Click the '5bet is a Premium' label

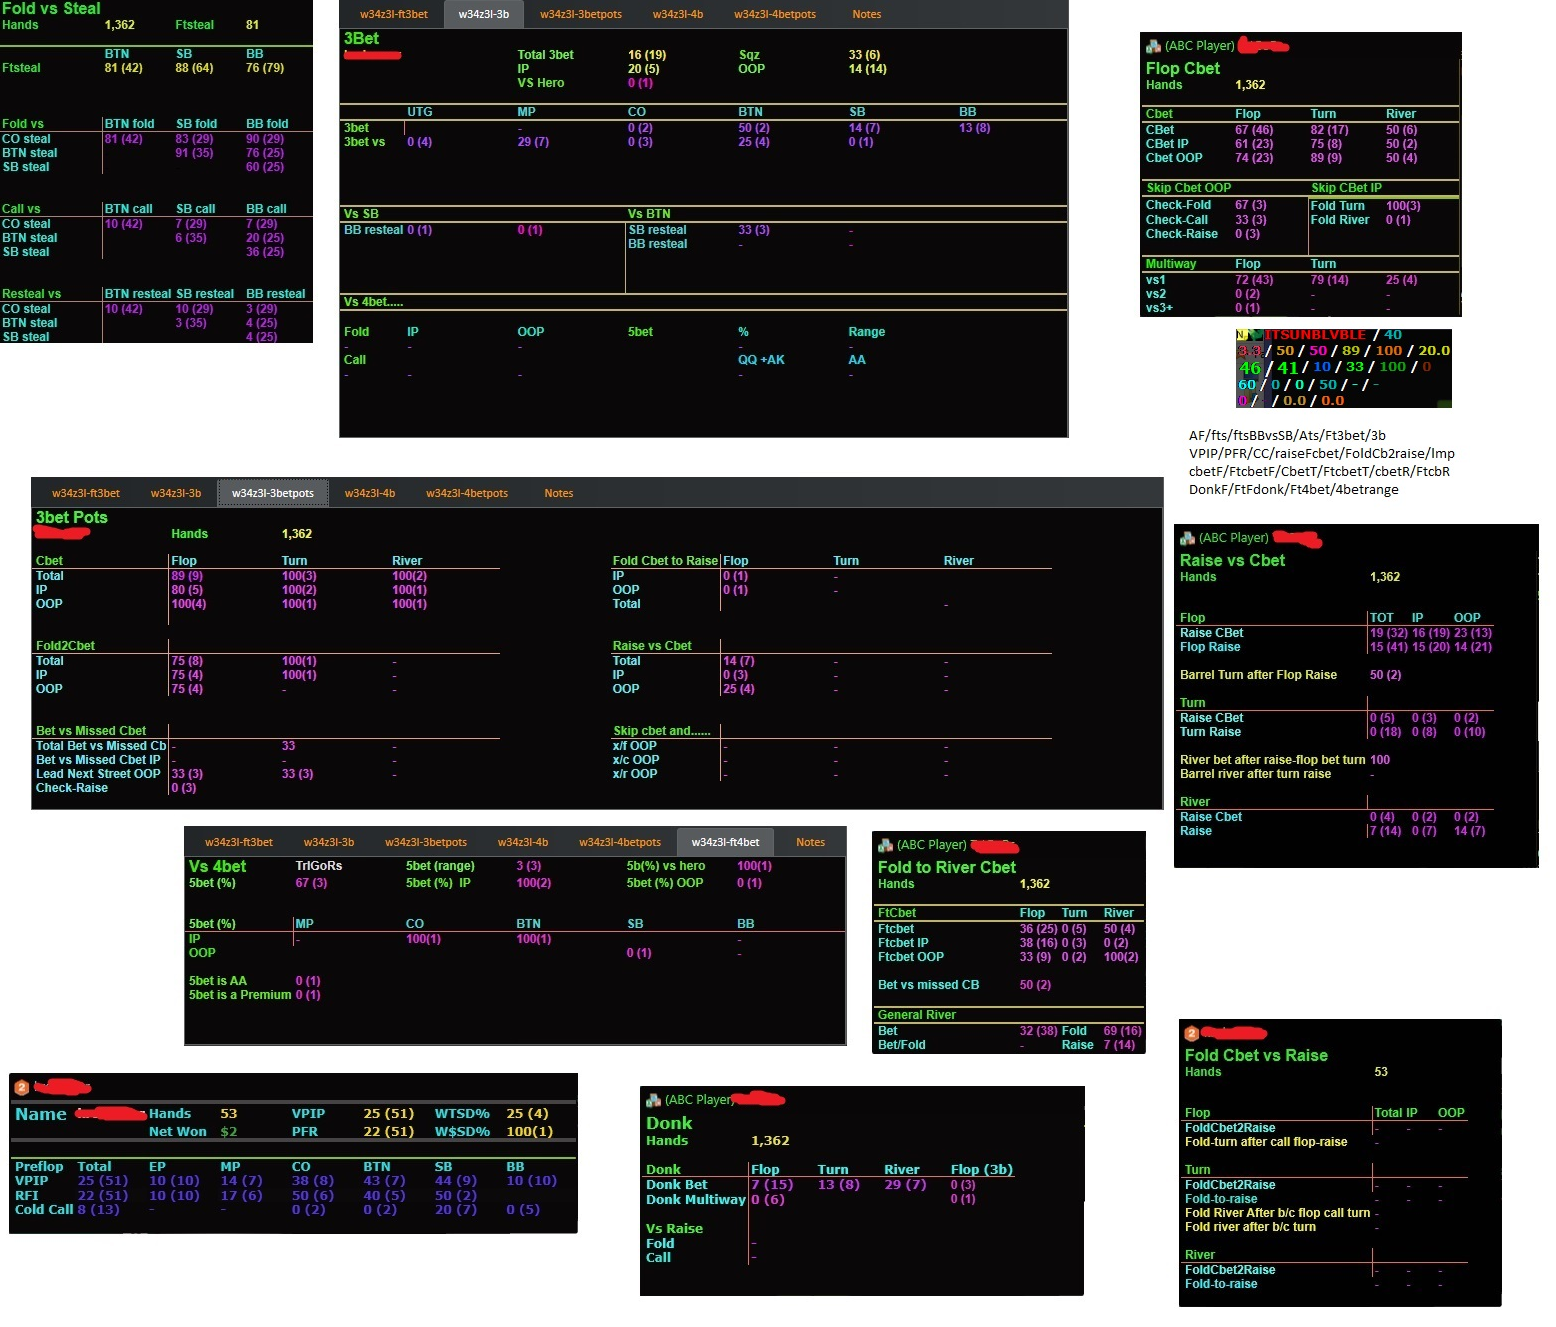point(240,995)
